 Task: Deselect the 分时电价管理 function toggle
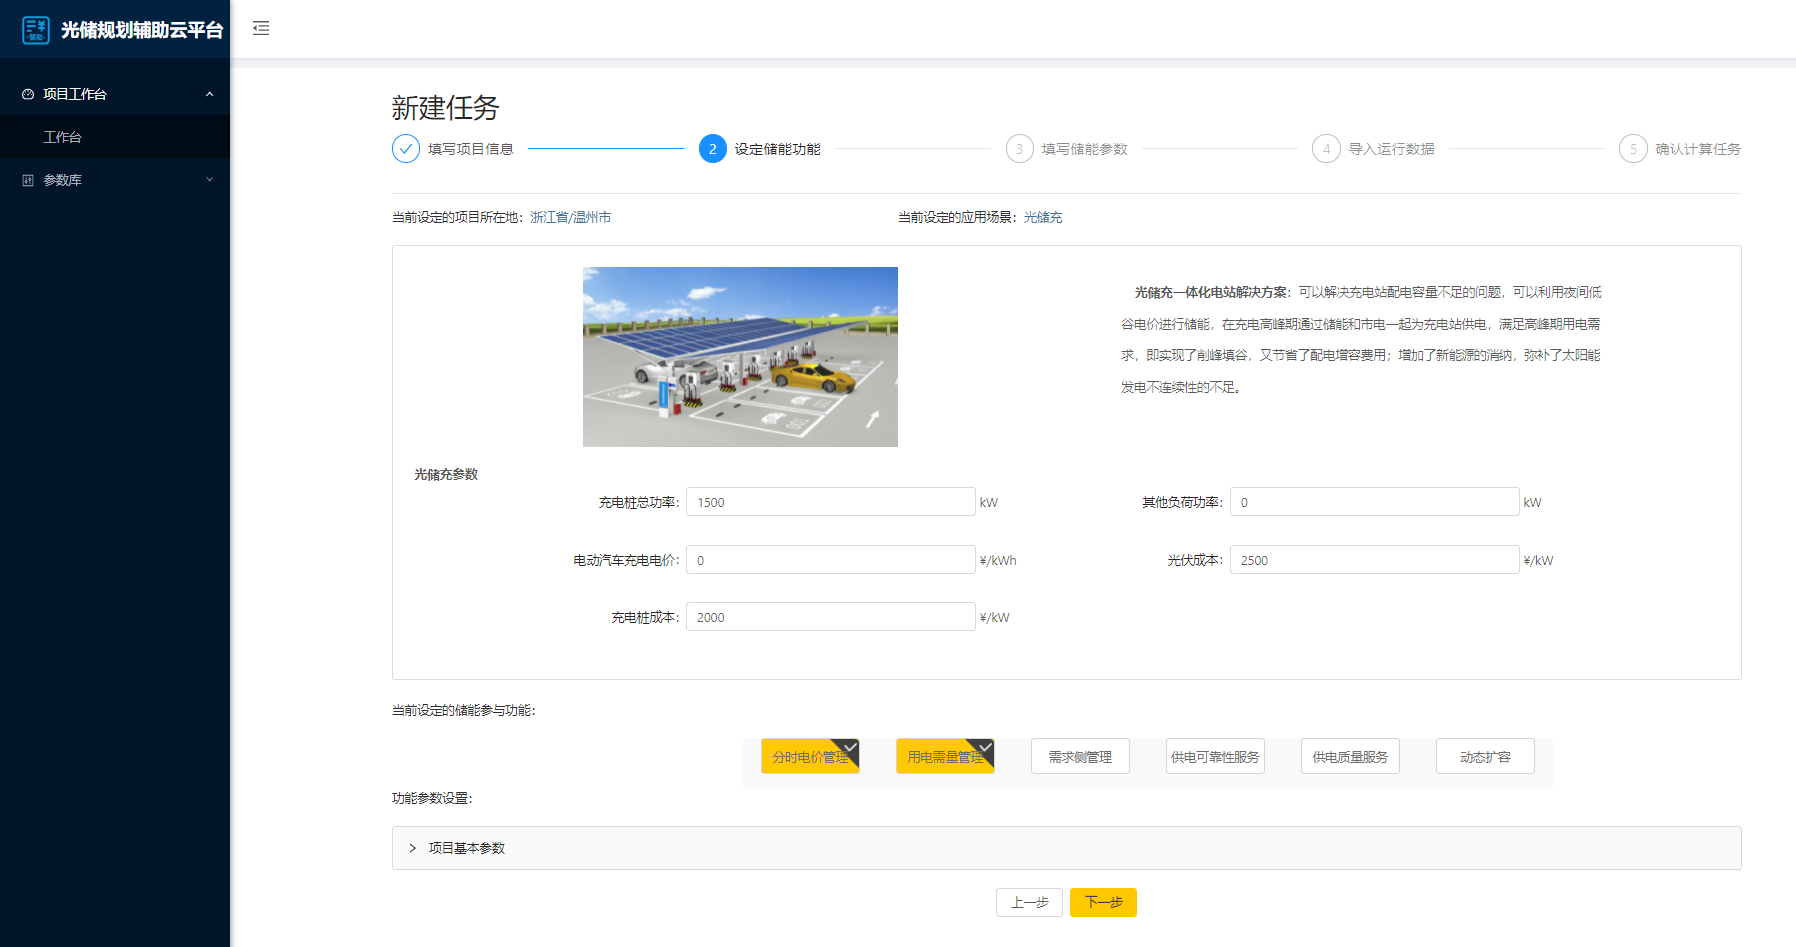tap(810, 756)
